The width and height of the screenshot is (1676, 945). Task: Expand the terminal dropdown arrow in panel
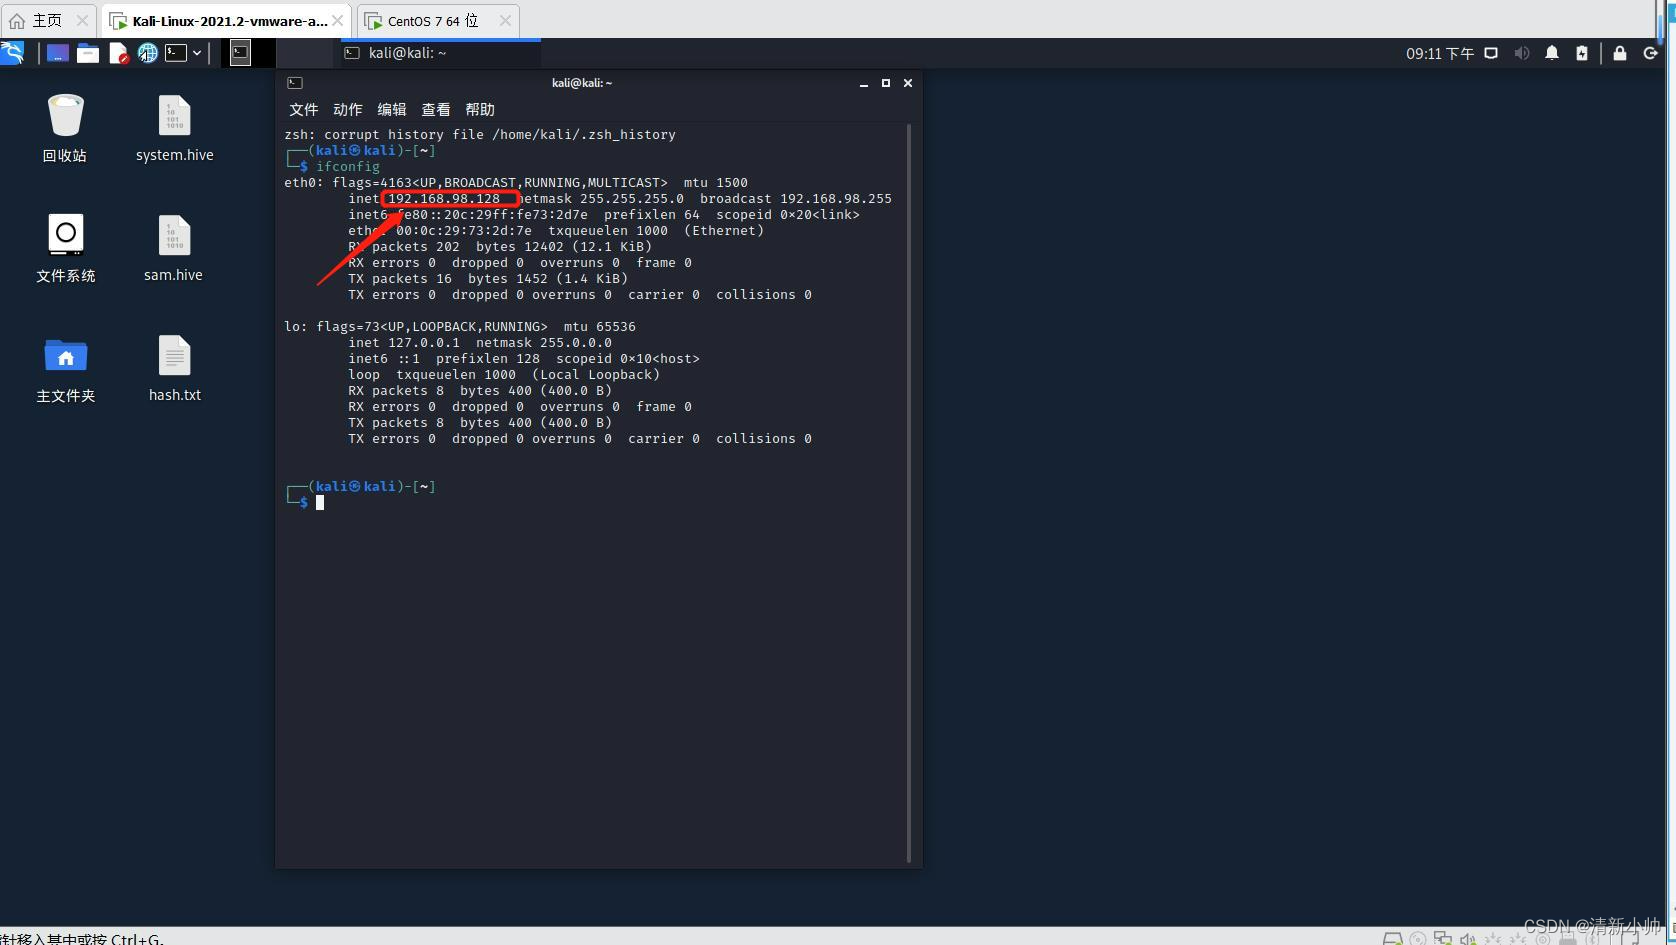[x=197, y=53]
